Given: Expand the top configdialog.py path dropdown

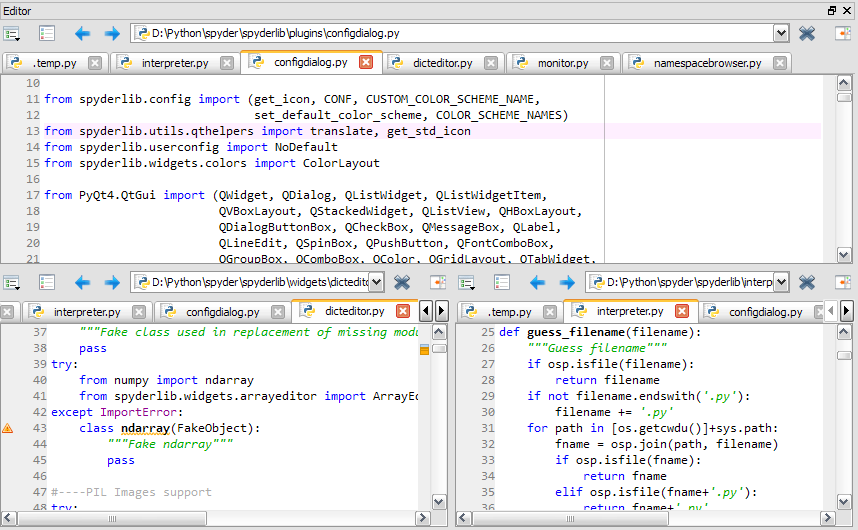Looking at the screenshot, I should [x=781, y=34].
